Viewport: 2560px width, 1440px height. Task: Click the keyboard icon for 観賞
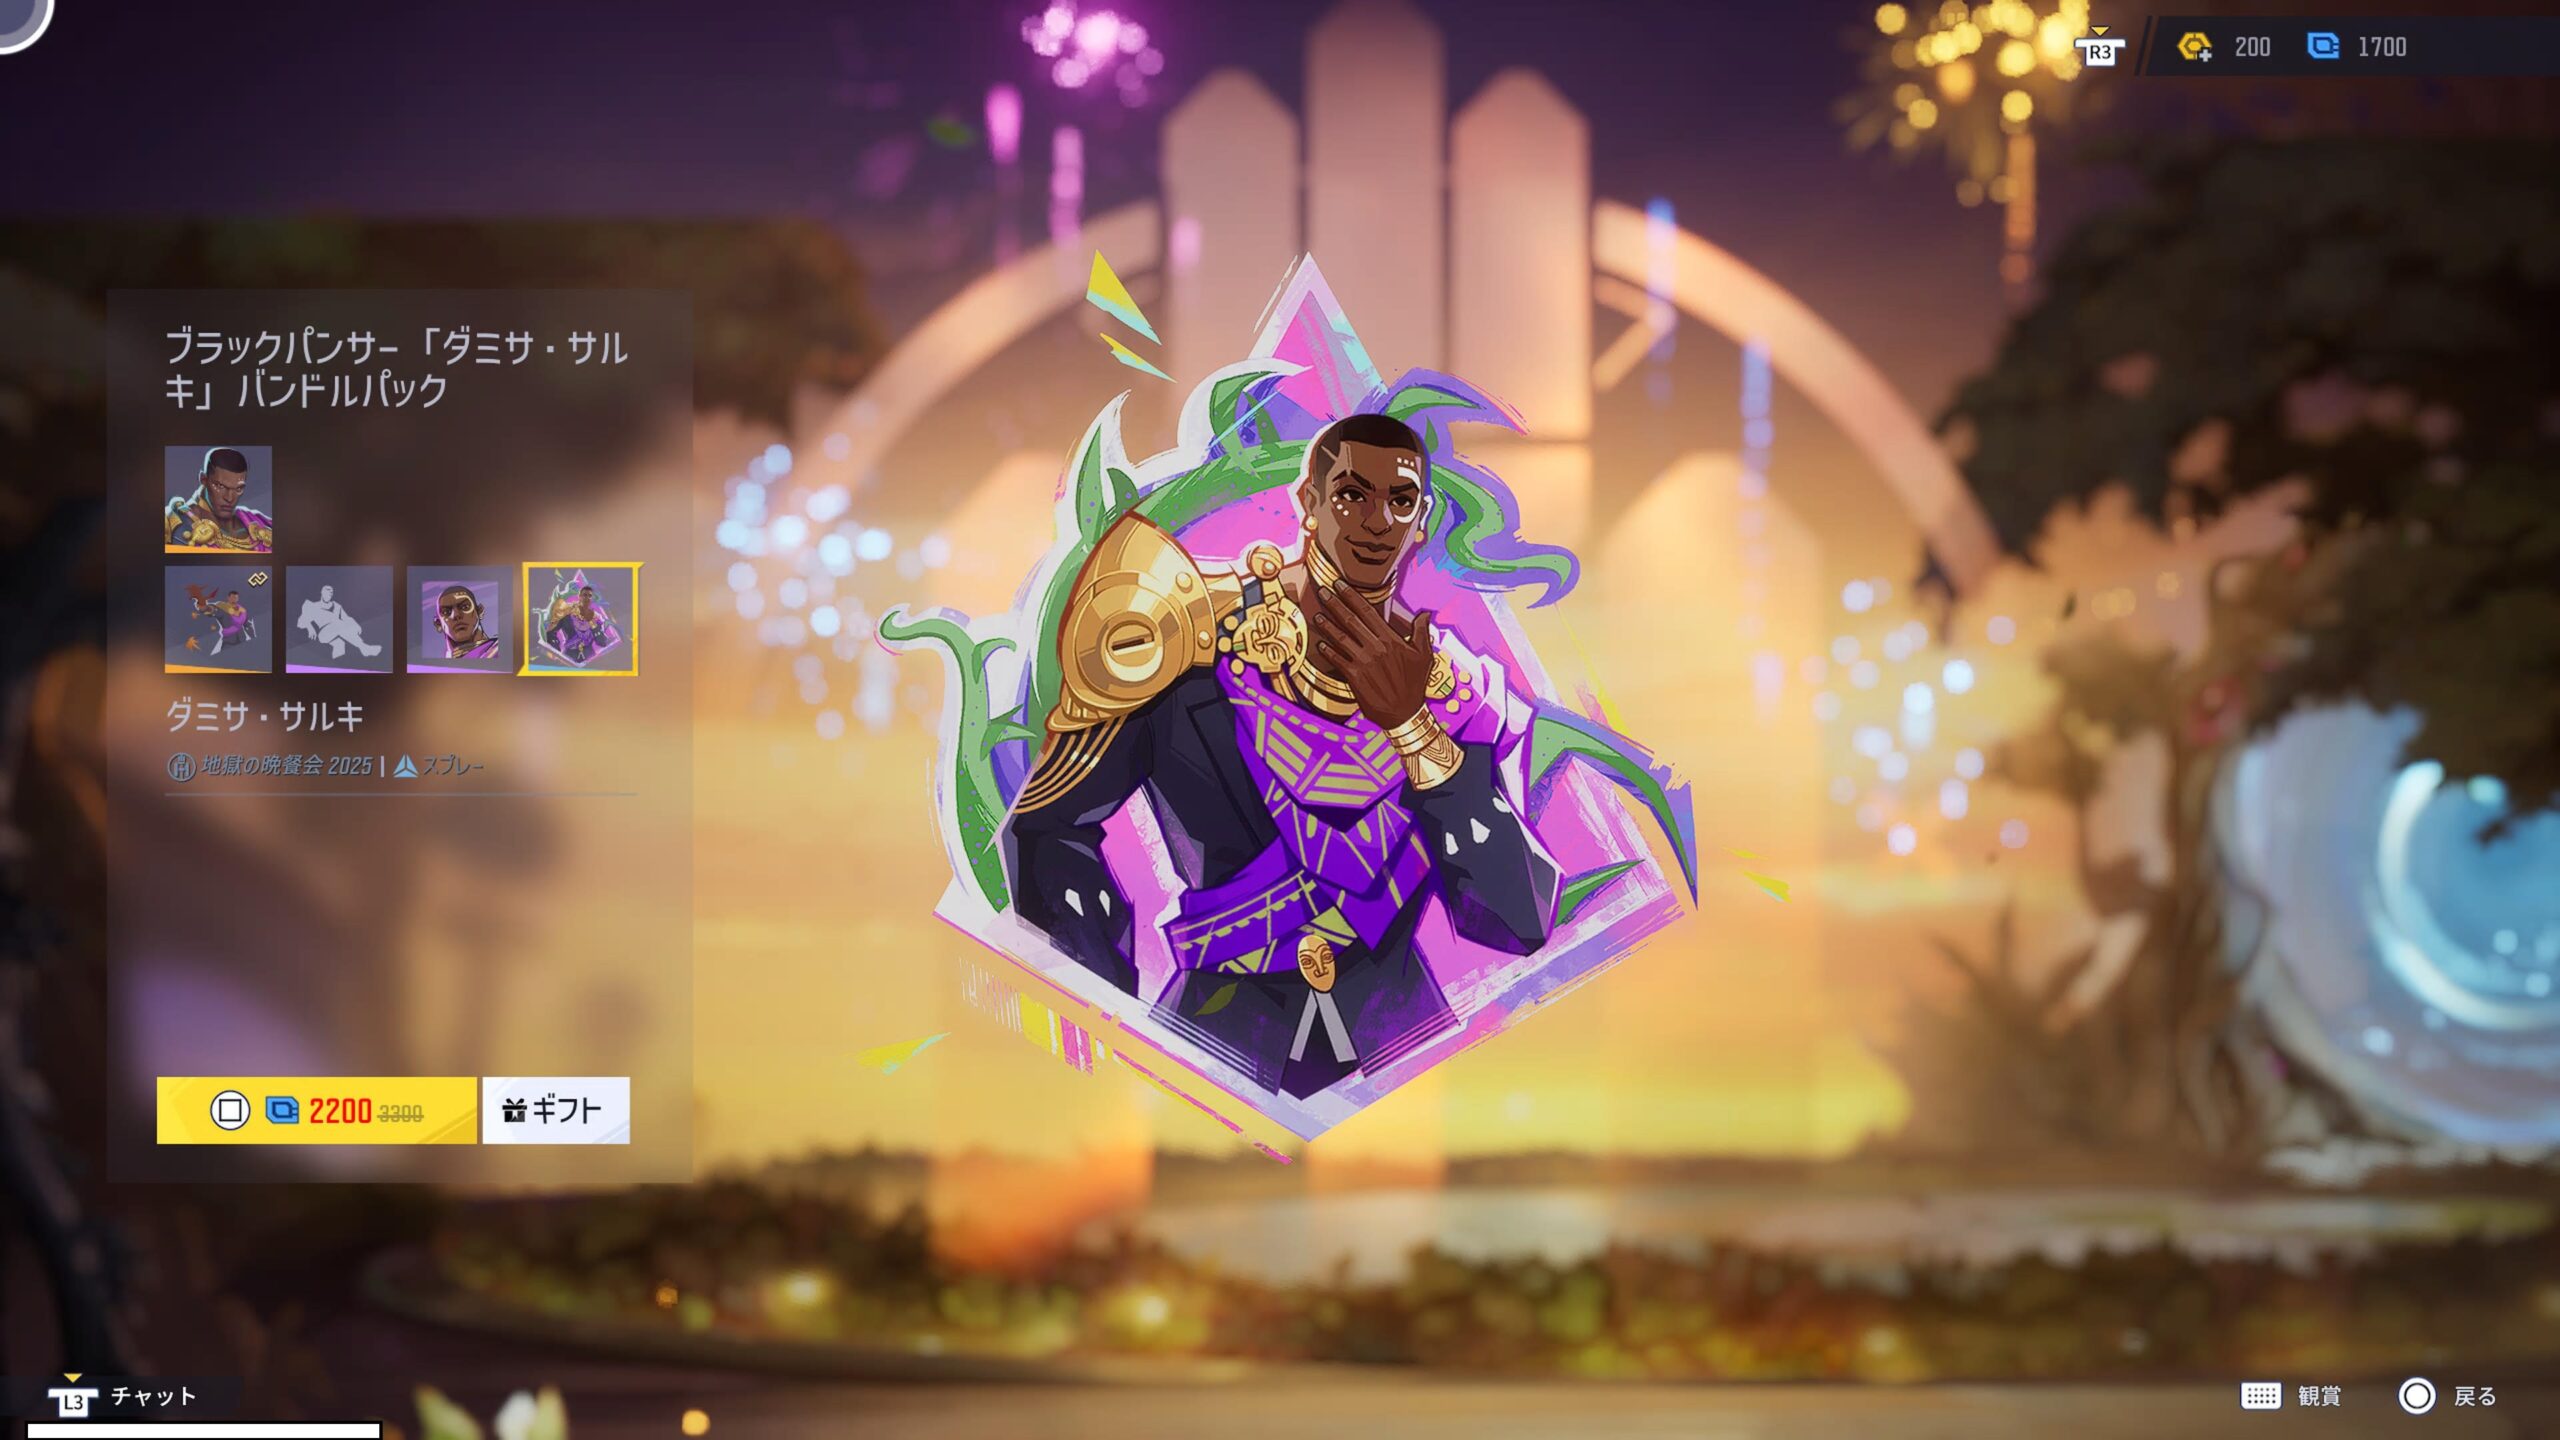point(2260,1396)
